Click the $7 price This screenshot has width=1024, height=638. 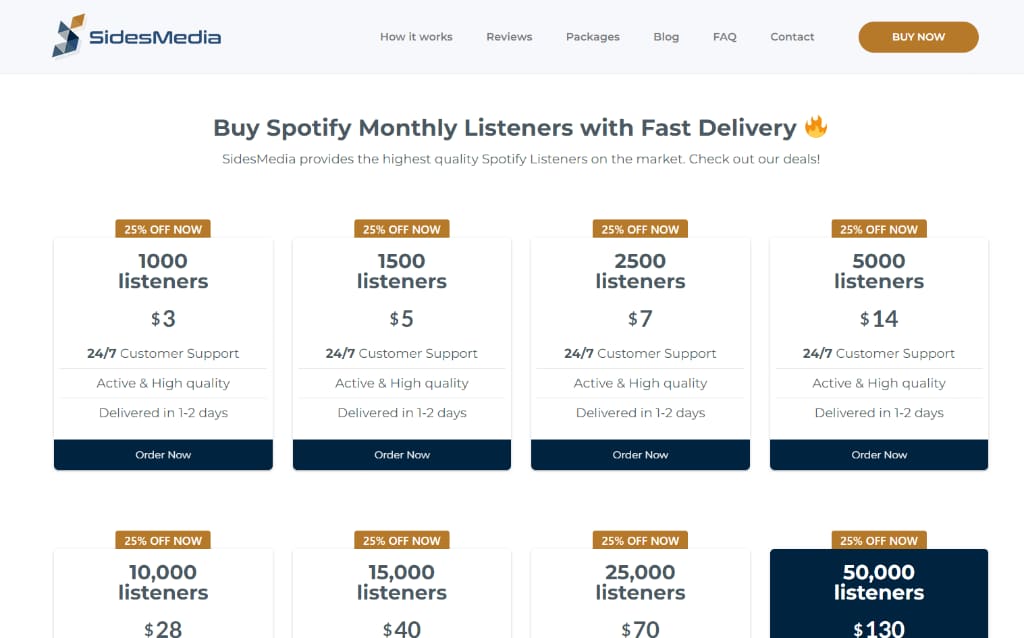click(640, 319)
